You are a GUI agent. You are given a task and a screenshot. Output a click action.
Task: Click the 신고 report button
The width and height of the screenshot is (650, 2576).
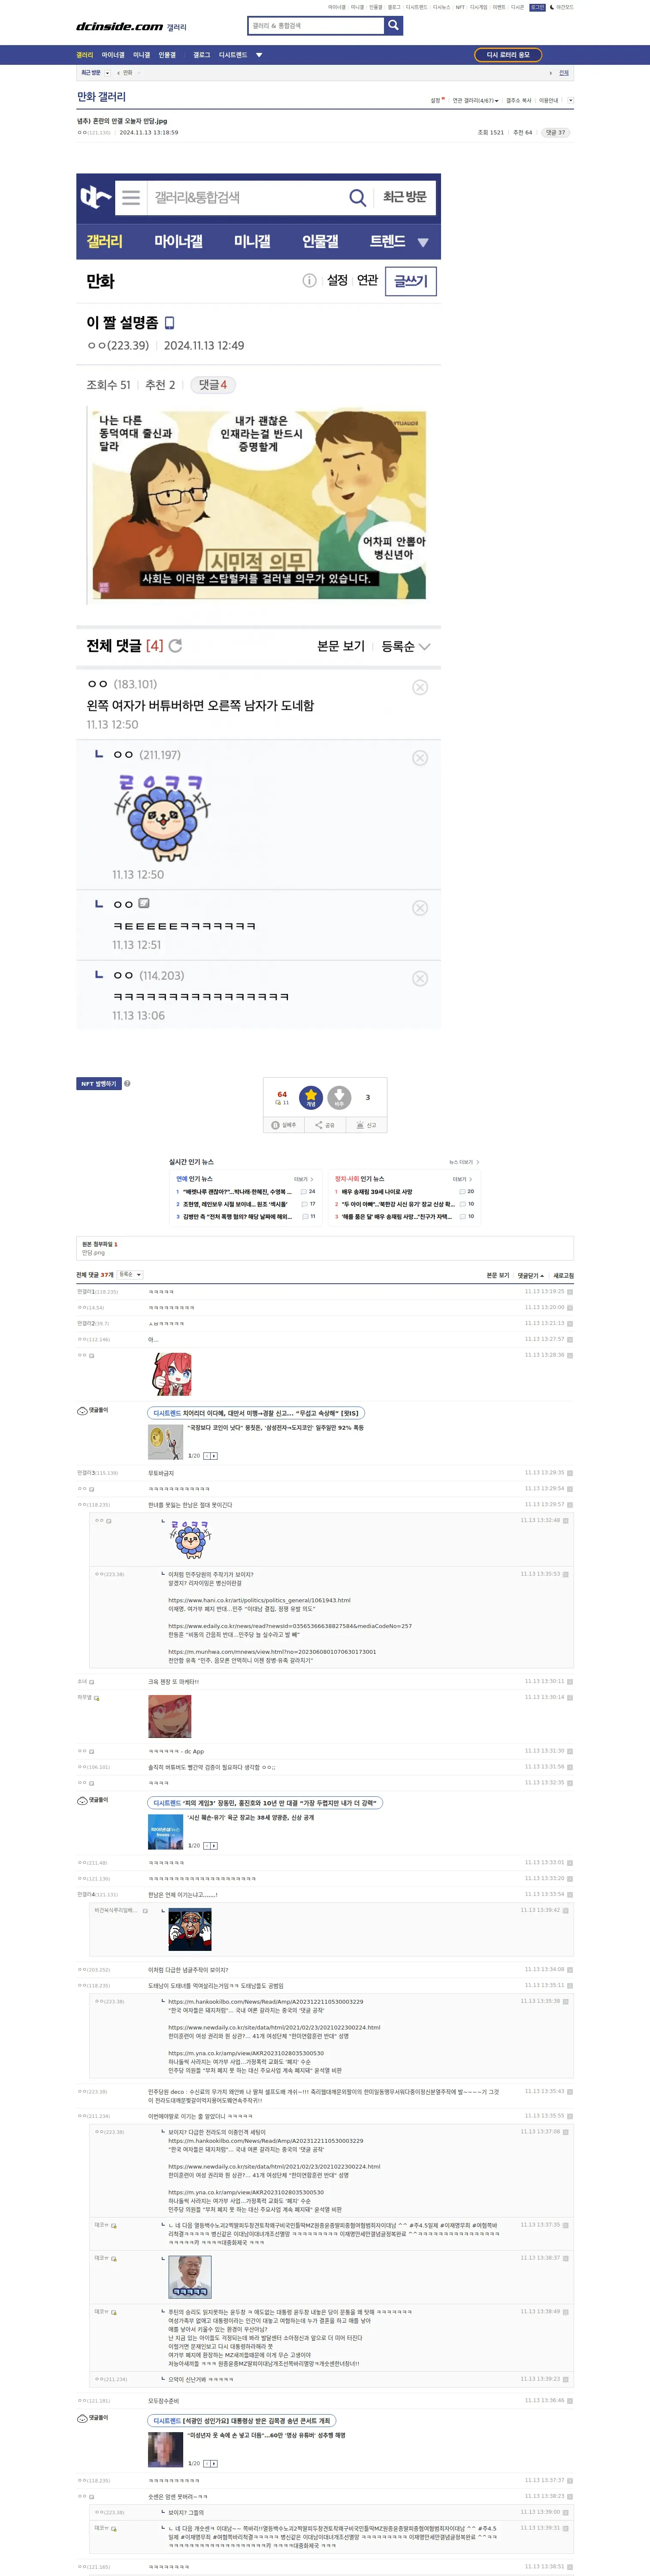pos(366,1125)
